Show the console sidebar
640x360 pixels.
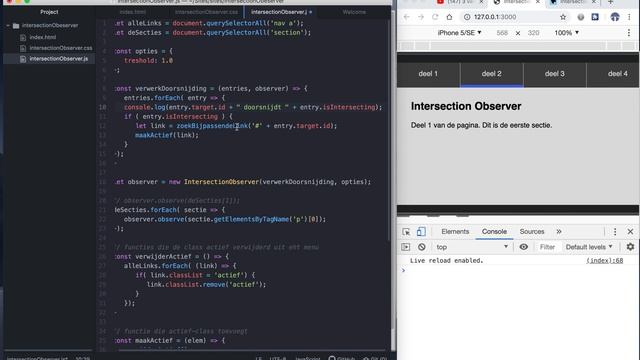click(x=405, y=247)
